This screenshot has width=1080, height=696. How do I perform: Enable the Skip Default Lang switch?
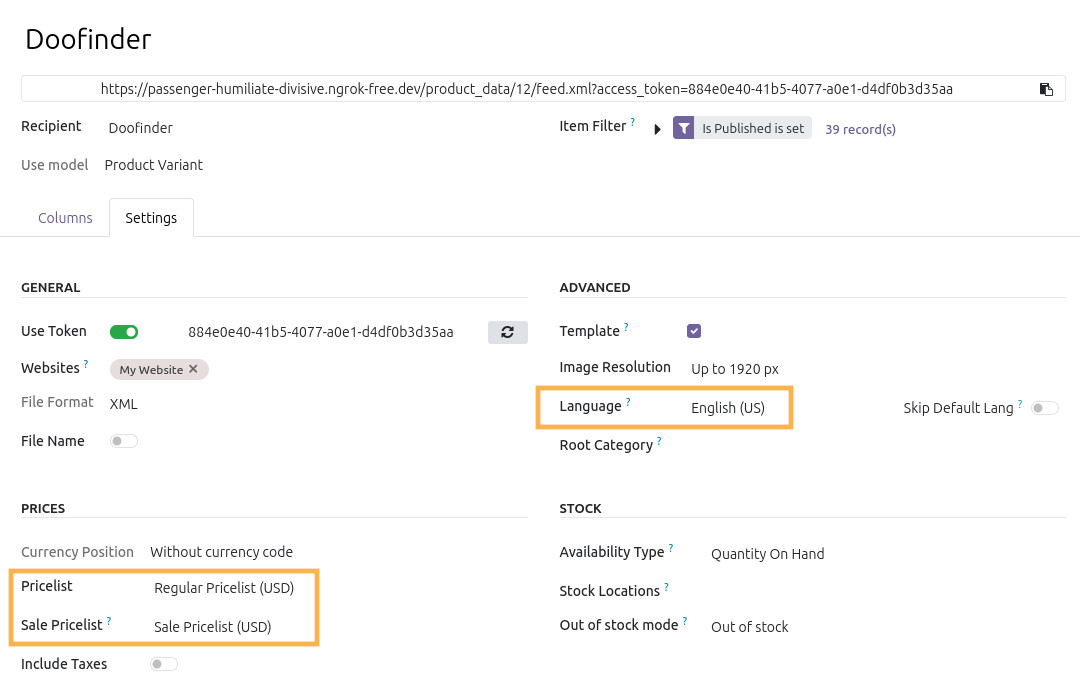pyautogui.click(x=1045, y=408)
